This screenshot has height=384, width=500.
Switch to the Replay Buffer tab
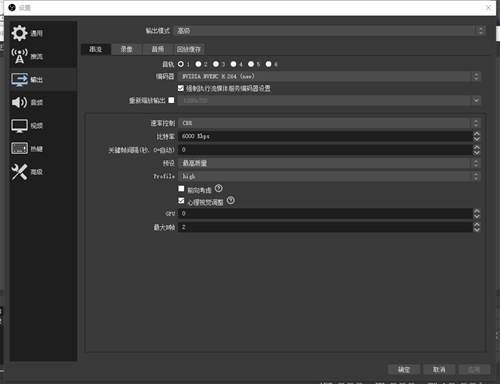pyautogui.click(x=189, y=49)
